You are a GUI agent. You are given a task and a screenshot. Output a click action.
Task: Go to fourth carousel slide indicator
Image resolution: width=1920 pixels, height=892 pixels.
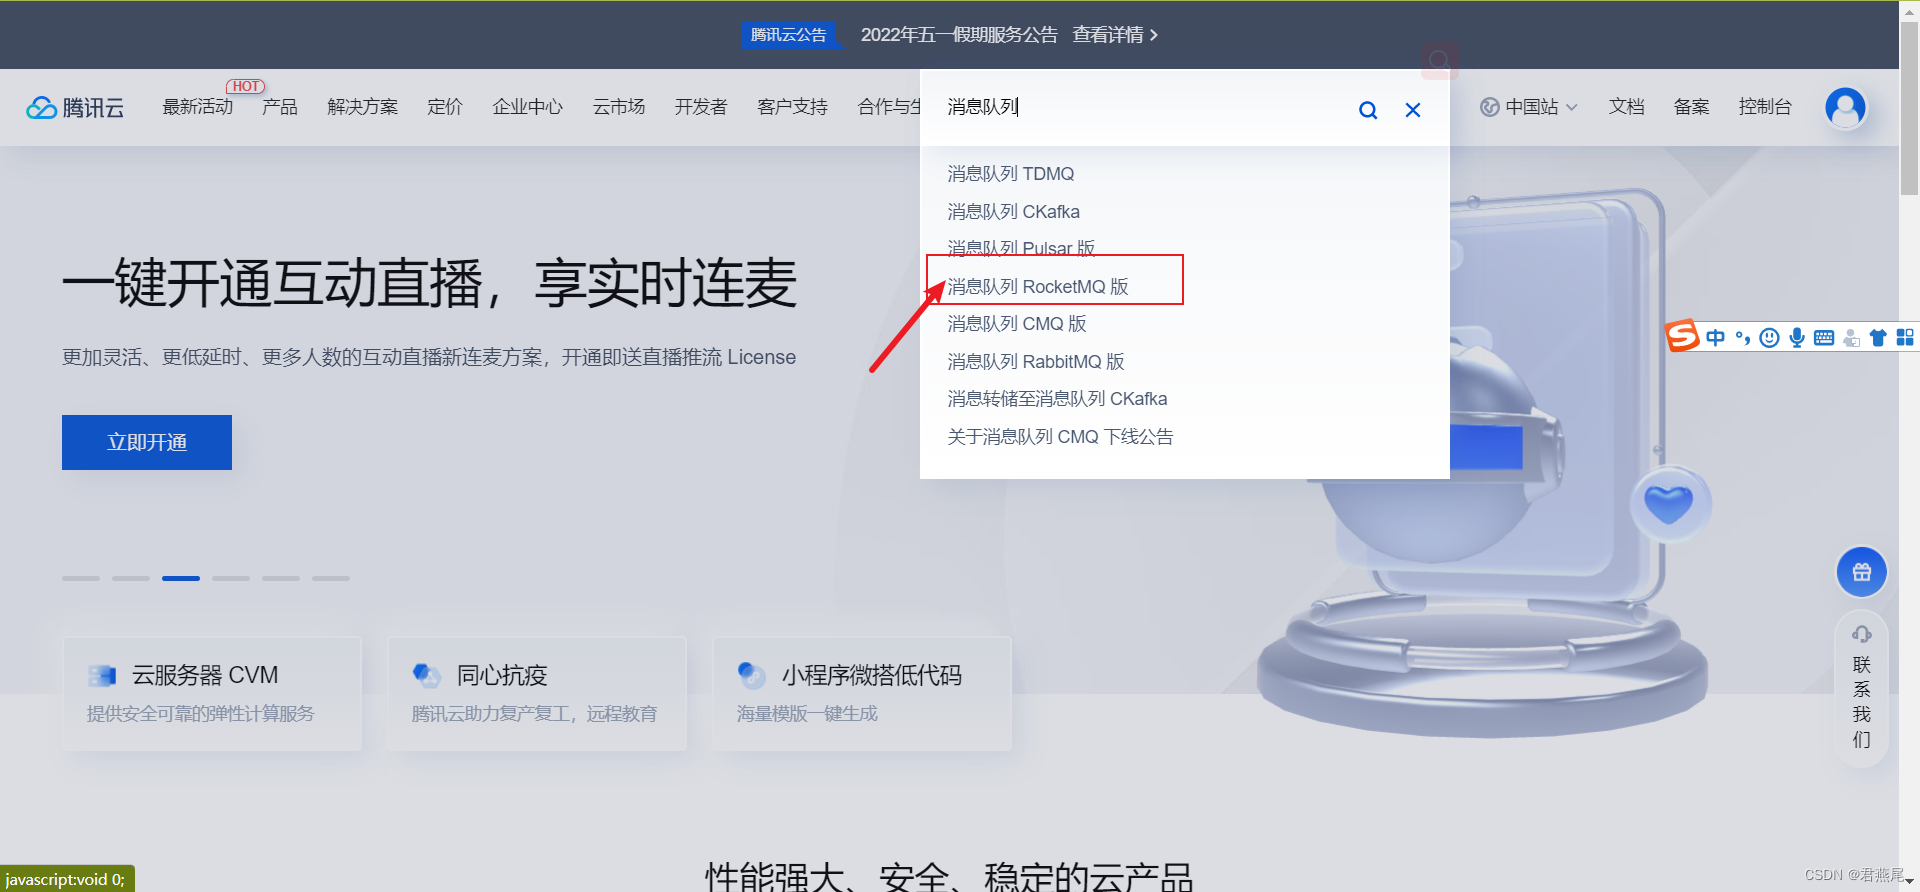tap(231, 578)
